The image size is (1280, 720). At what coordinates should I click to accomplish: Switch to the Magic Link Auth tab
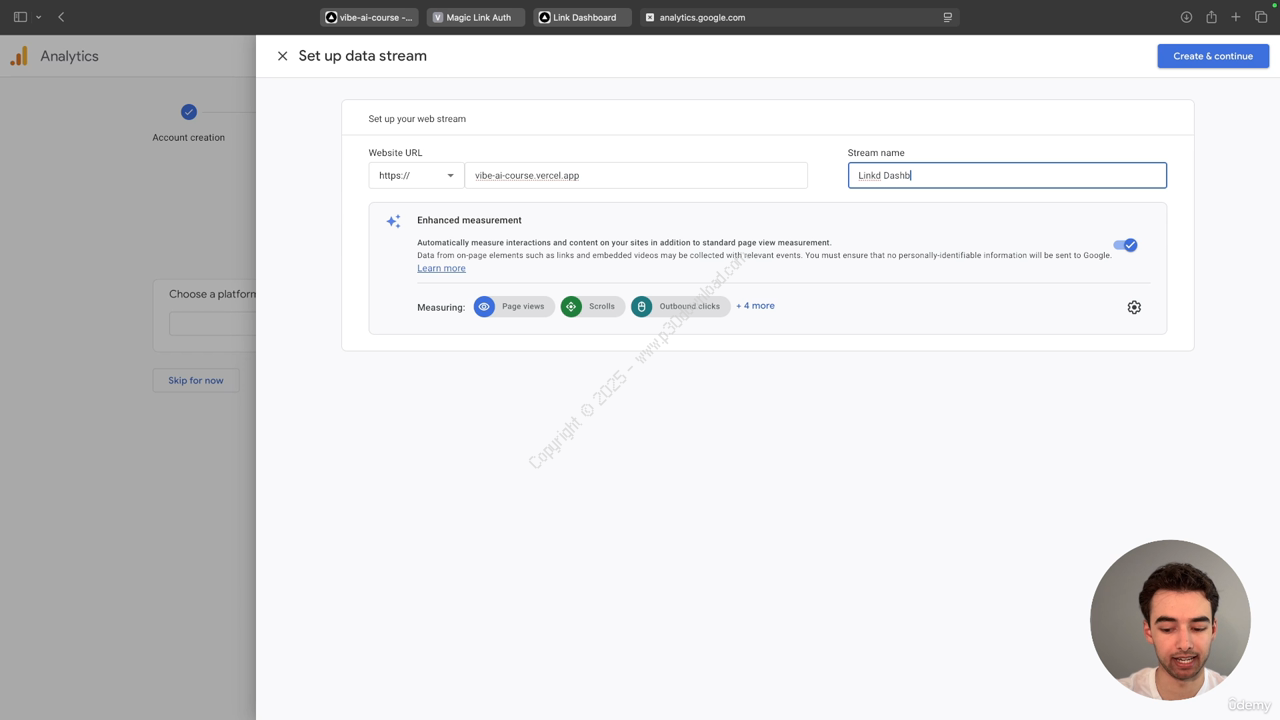476,17
